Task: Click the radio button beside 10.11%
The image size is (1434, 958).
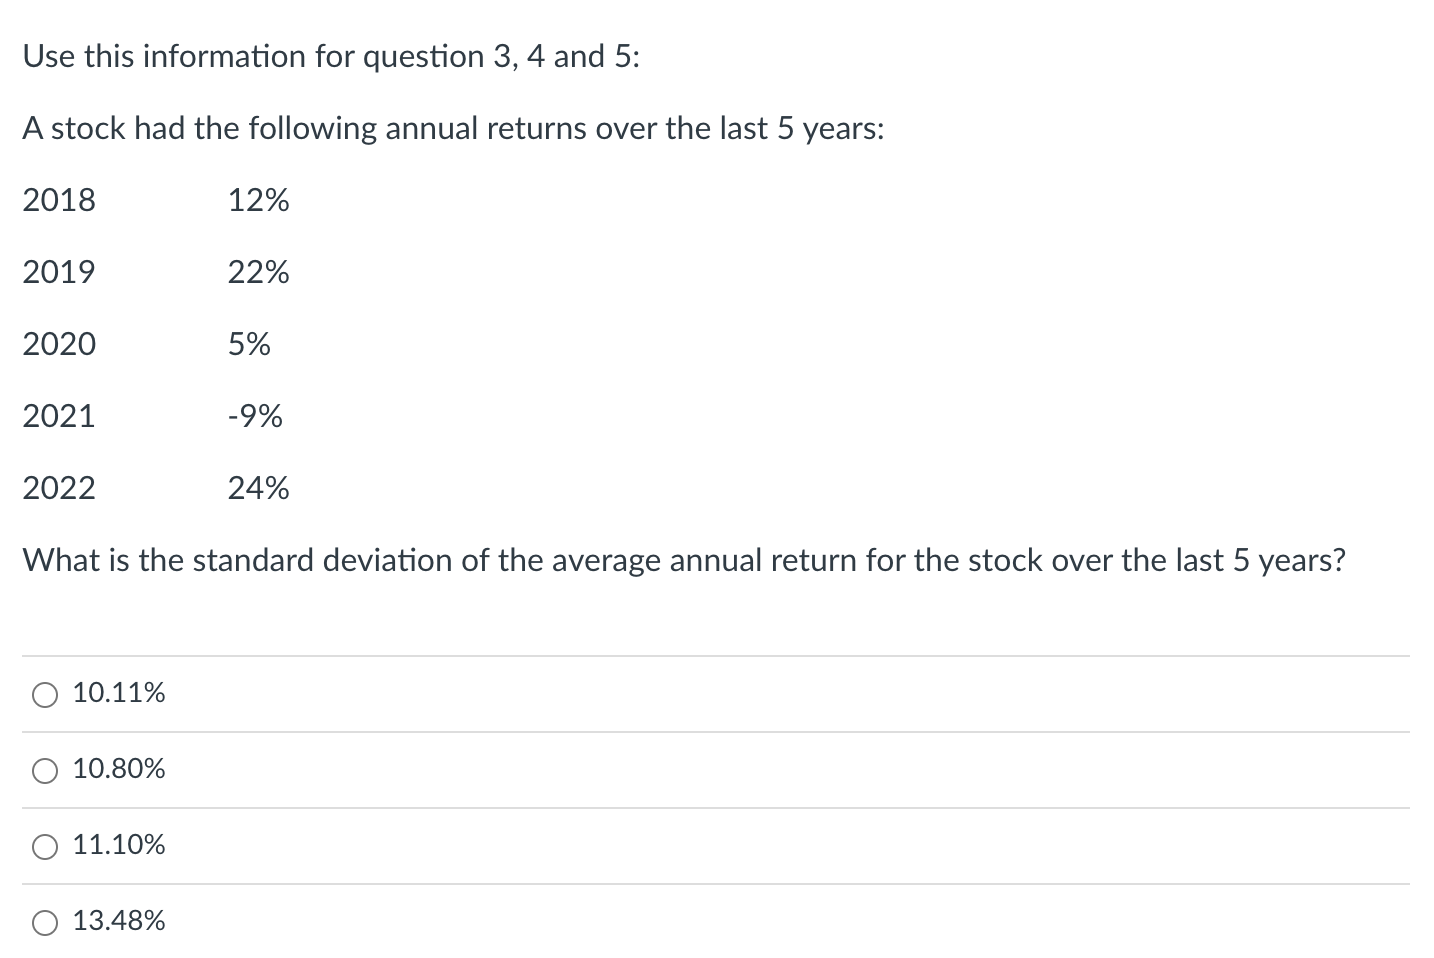Action: [44, 693]
